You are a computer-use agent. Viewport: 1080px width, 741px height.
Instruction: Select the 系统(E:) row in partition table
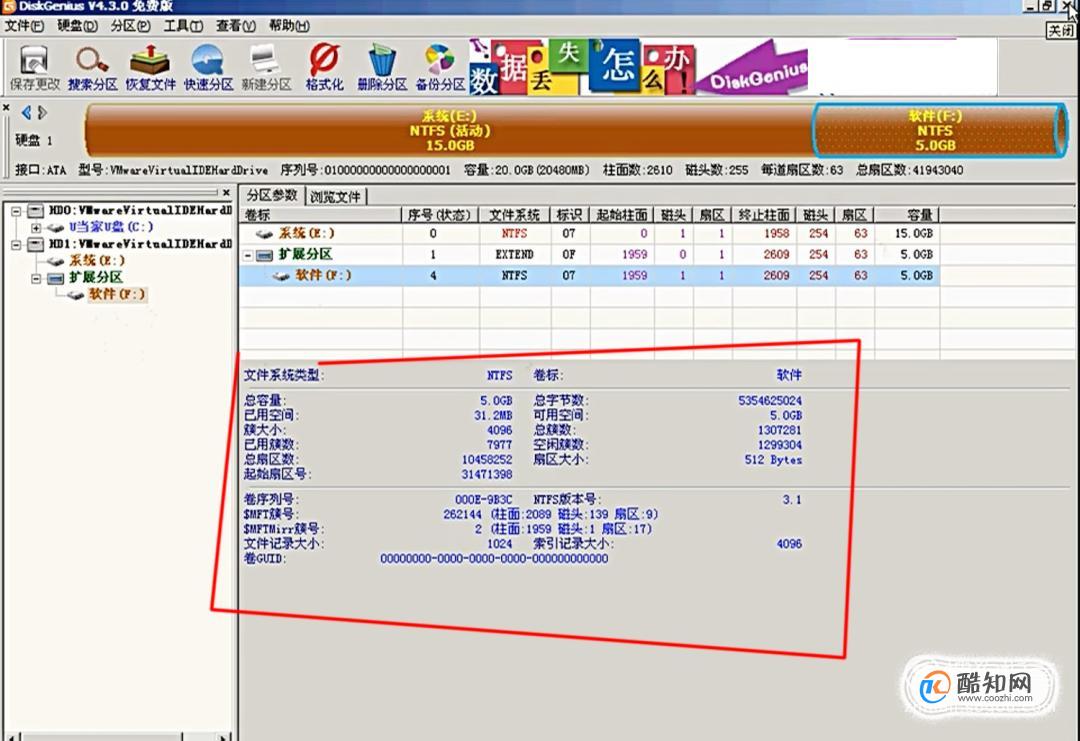[x=589, y=233]
